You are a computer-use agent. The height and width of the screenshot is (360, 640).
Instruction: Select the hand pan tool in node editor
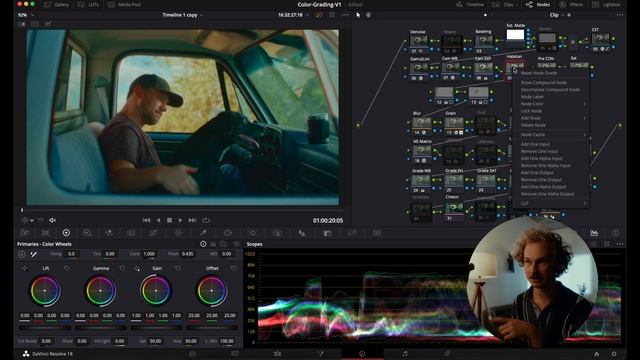368,15
